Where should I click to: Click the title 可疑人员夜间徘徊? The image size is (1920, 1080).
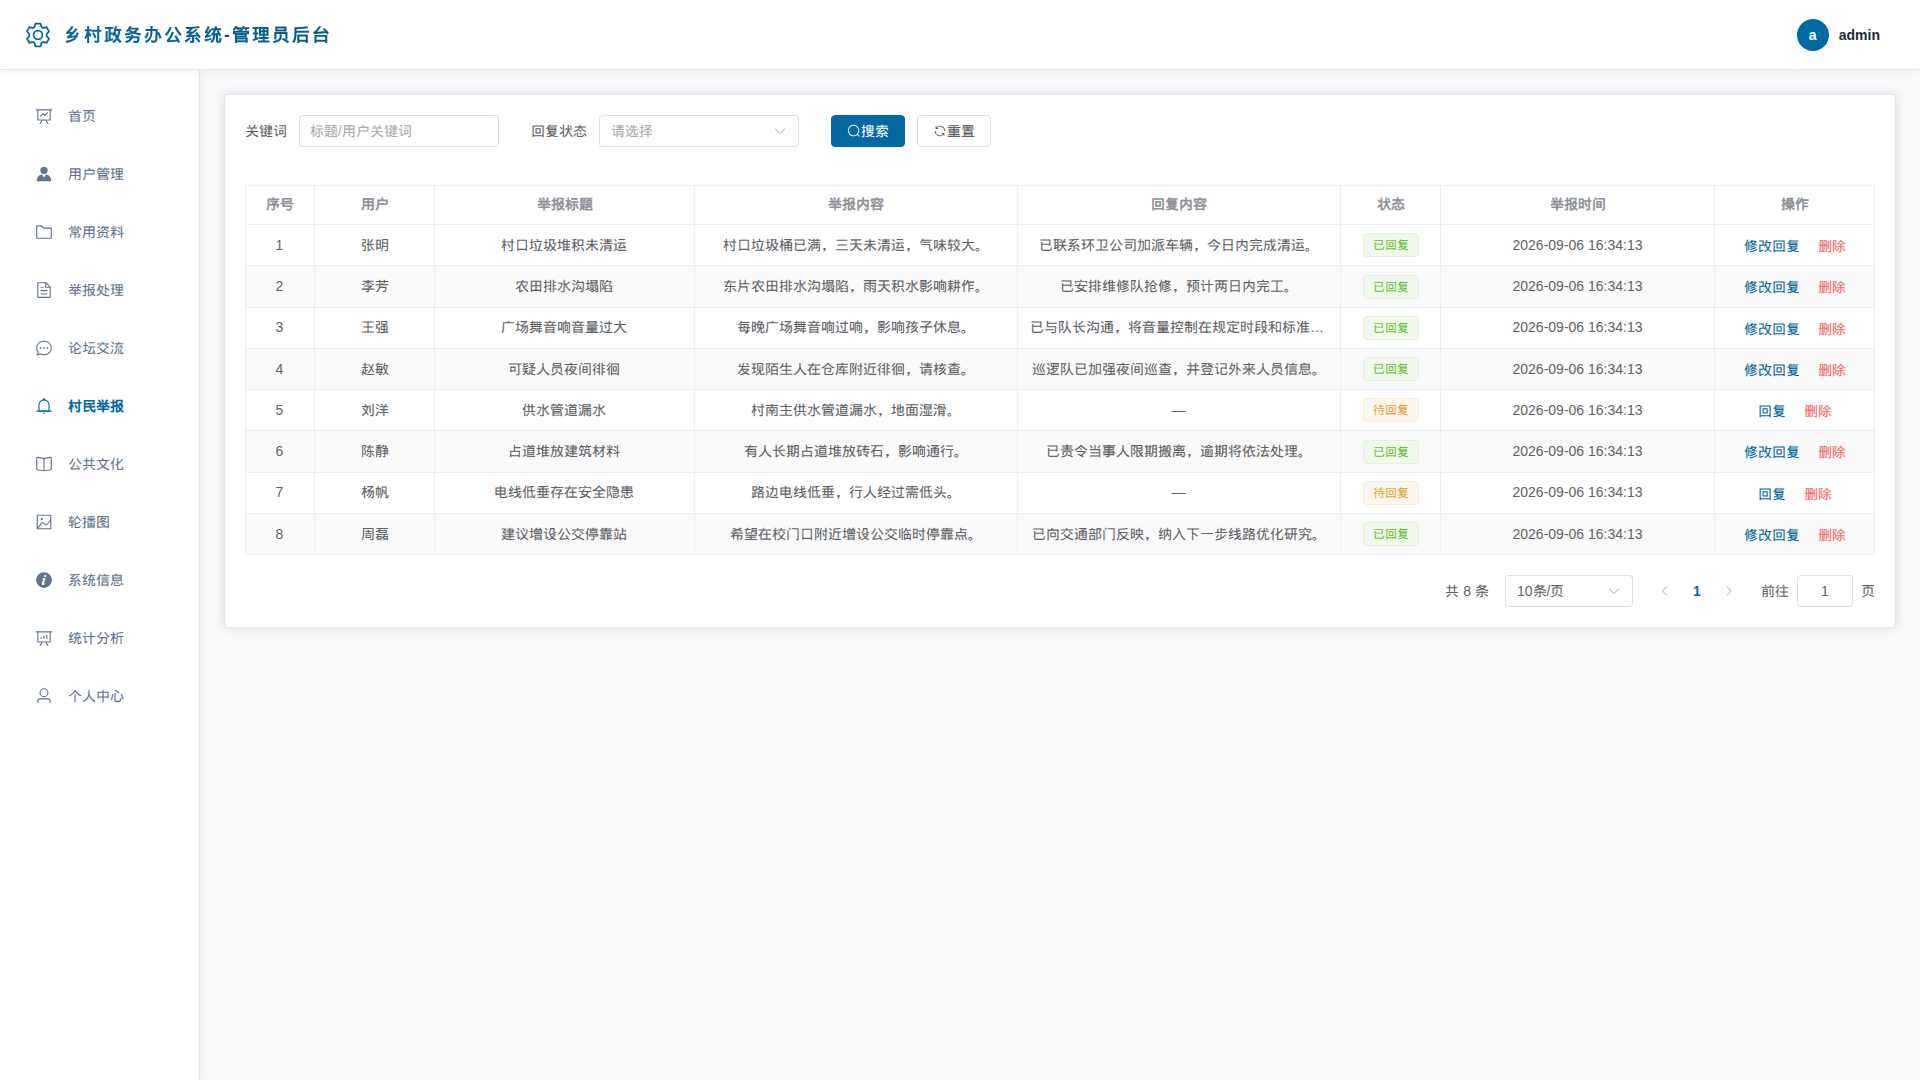coord(564,369)
